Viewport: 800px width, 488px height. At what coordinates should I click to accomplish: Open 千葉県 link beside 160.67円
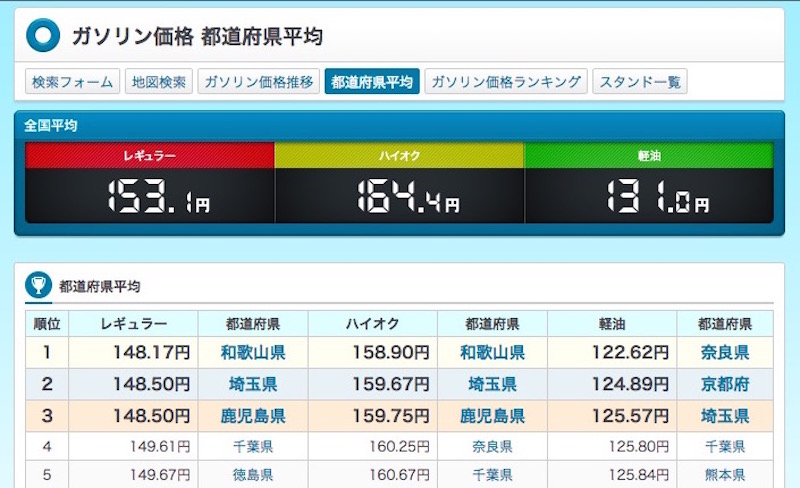point(492,475)
